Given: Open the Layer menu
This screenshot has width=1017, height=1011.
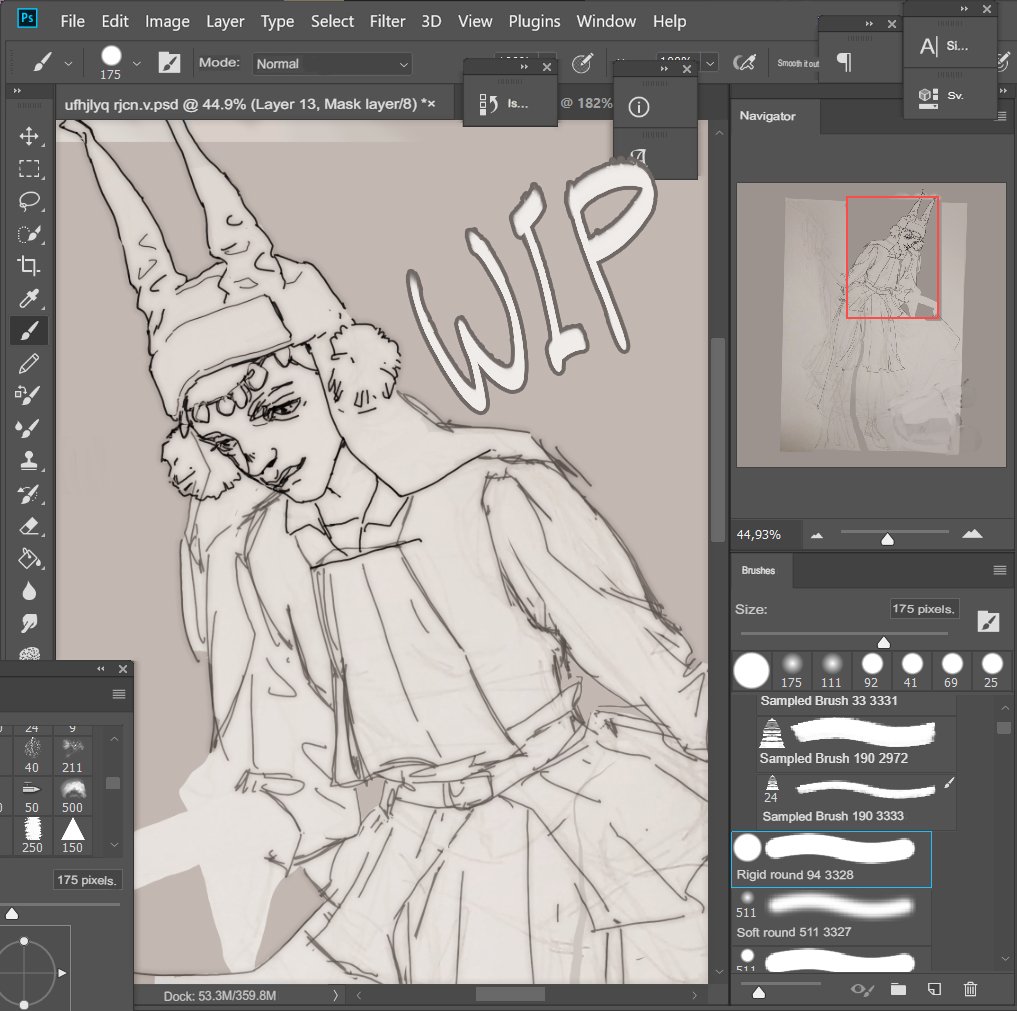Looking at the screenshot, I should pos(225,21).
